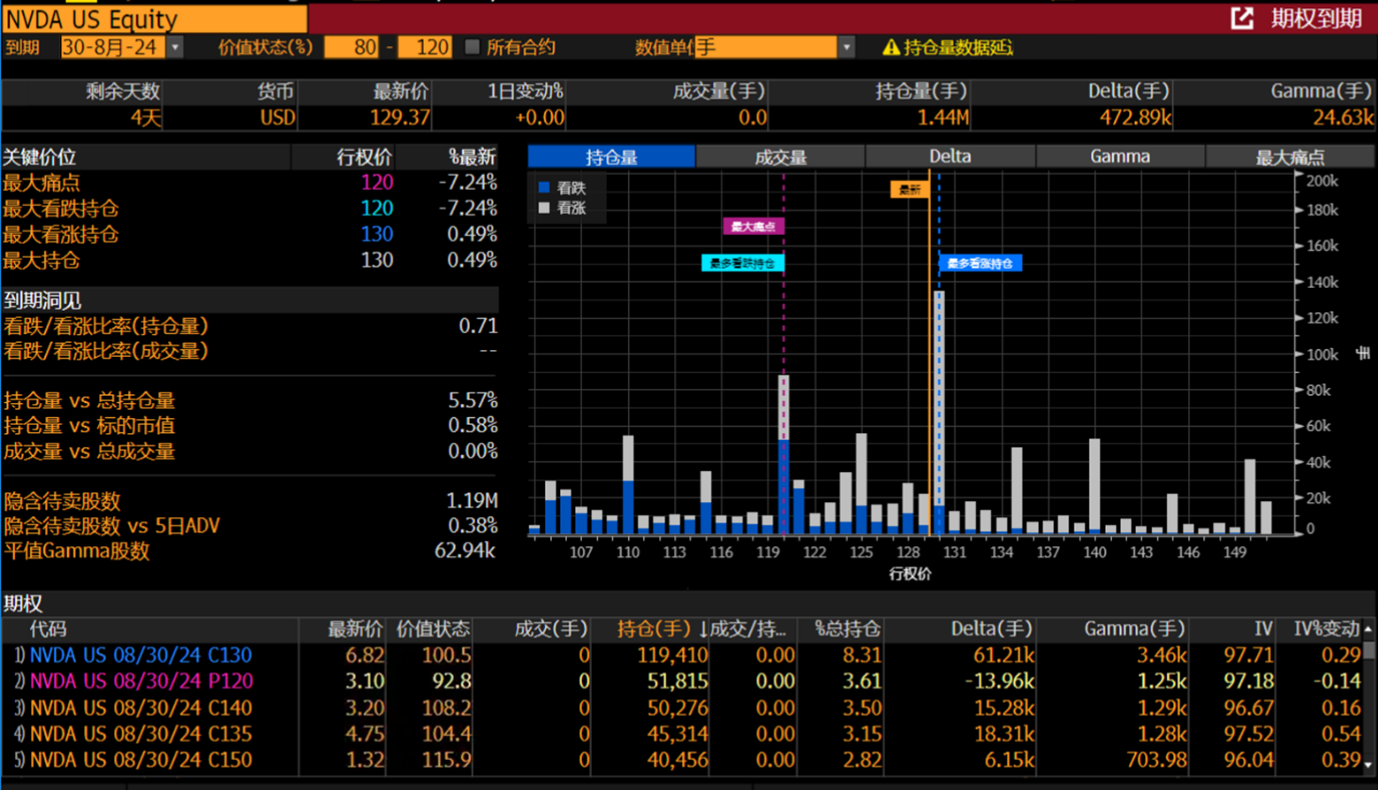The image size is (1378, 790).
Task: Click the table scroll-up arrow
Action: click(x=1368, y=629)
